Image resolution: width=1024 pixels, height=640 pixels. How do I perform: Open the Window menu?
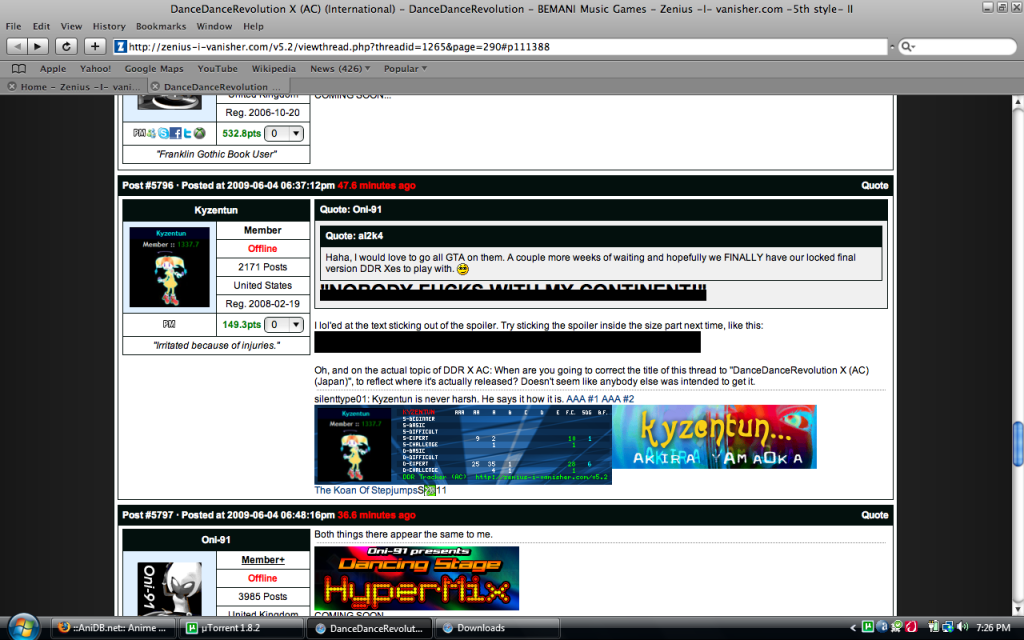214,26
